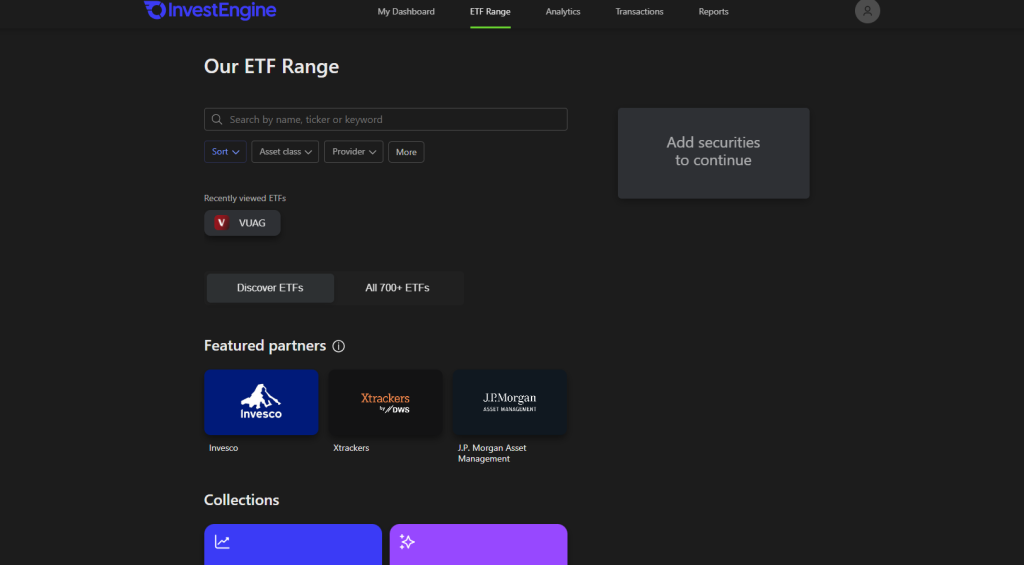Click the sparkle icon on purple collection card
This screenshot has height=565, width=1024.
[407, 542]
